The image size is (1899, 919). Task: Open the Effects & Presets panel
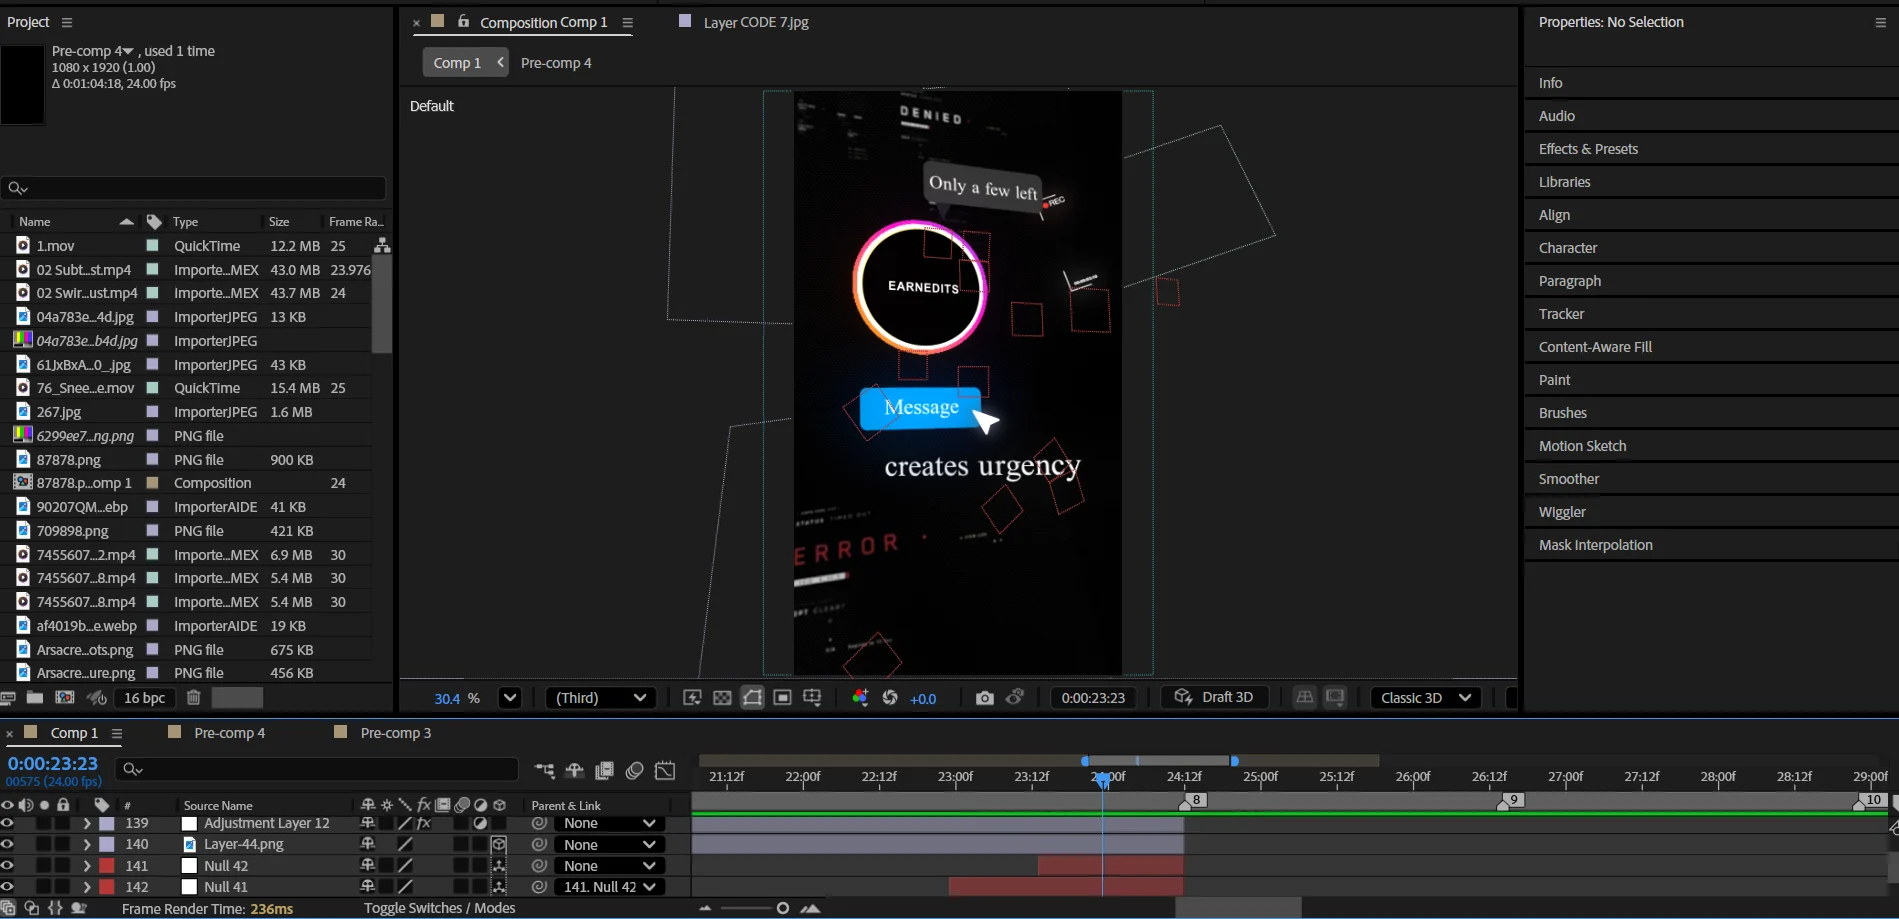click(x=1587, y=149)
